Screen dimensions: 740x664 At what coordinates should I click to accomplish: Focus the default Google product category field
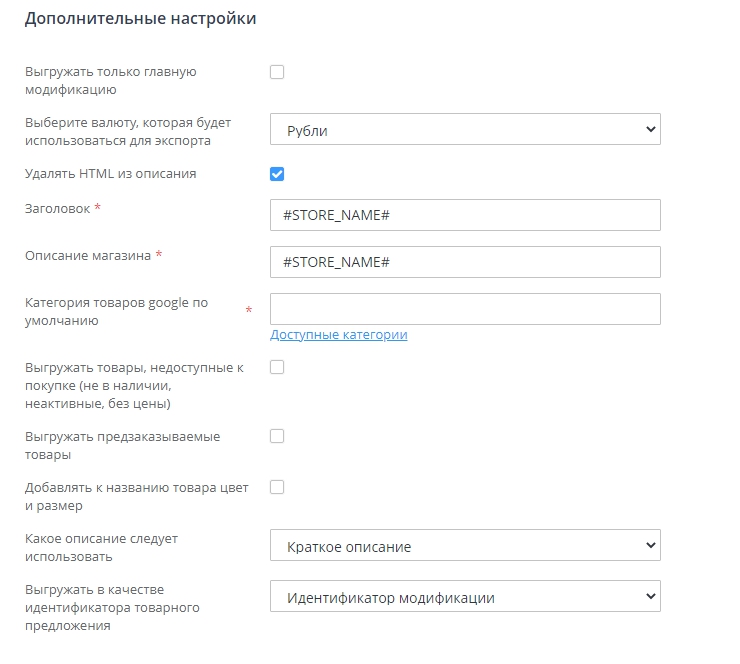pos(465,309)
